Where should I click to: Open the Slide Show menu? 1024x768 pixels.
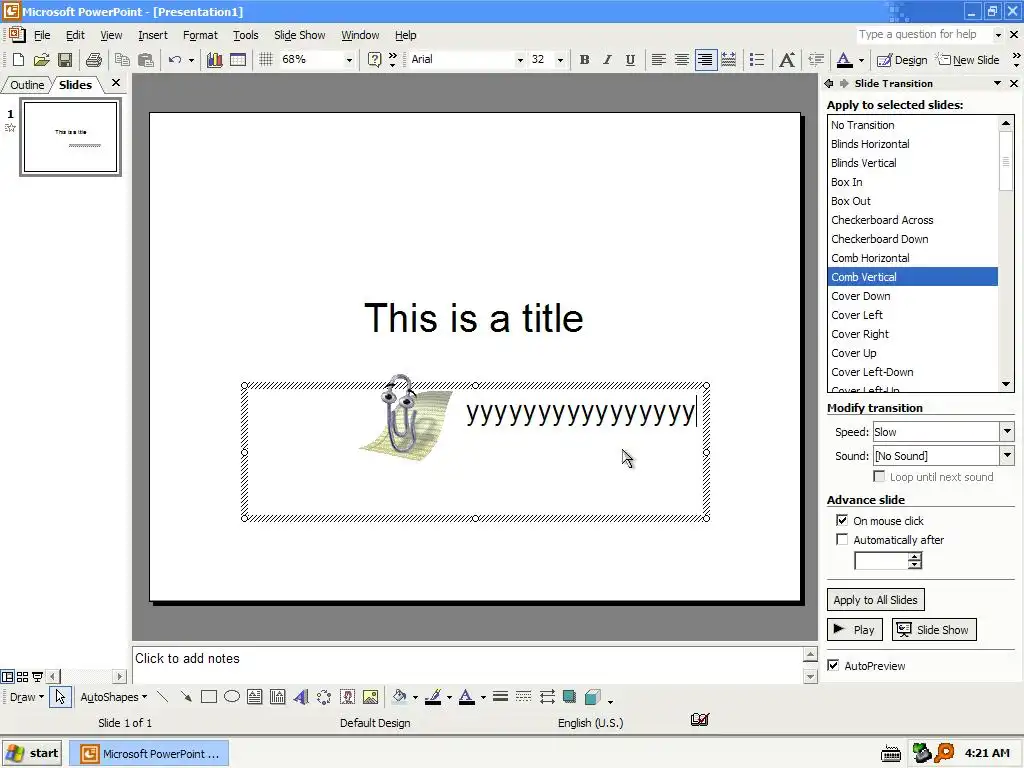click(x=299, y=35)
